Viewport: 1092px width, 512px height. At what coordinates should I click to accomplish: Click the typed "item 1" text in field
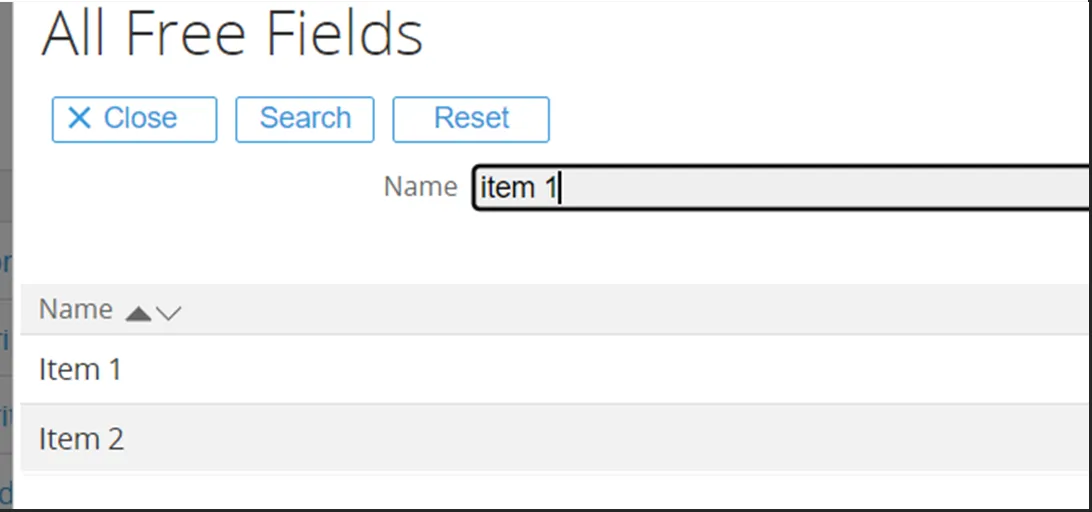518,188
